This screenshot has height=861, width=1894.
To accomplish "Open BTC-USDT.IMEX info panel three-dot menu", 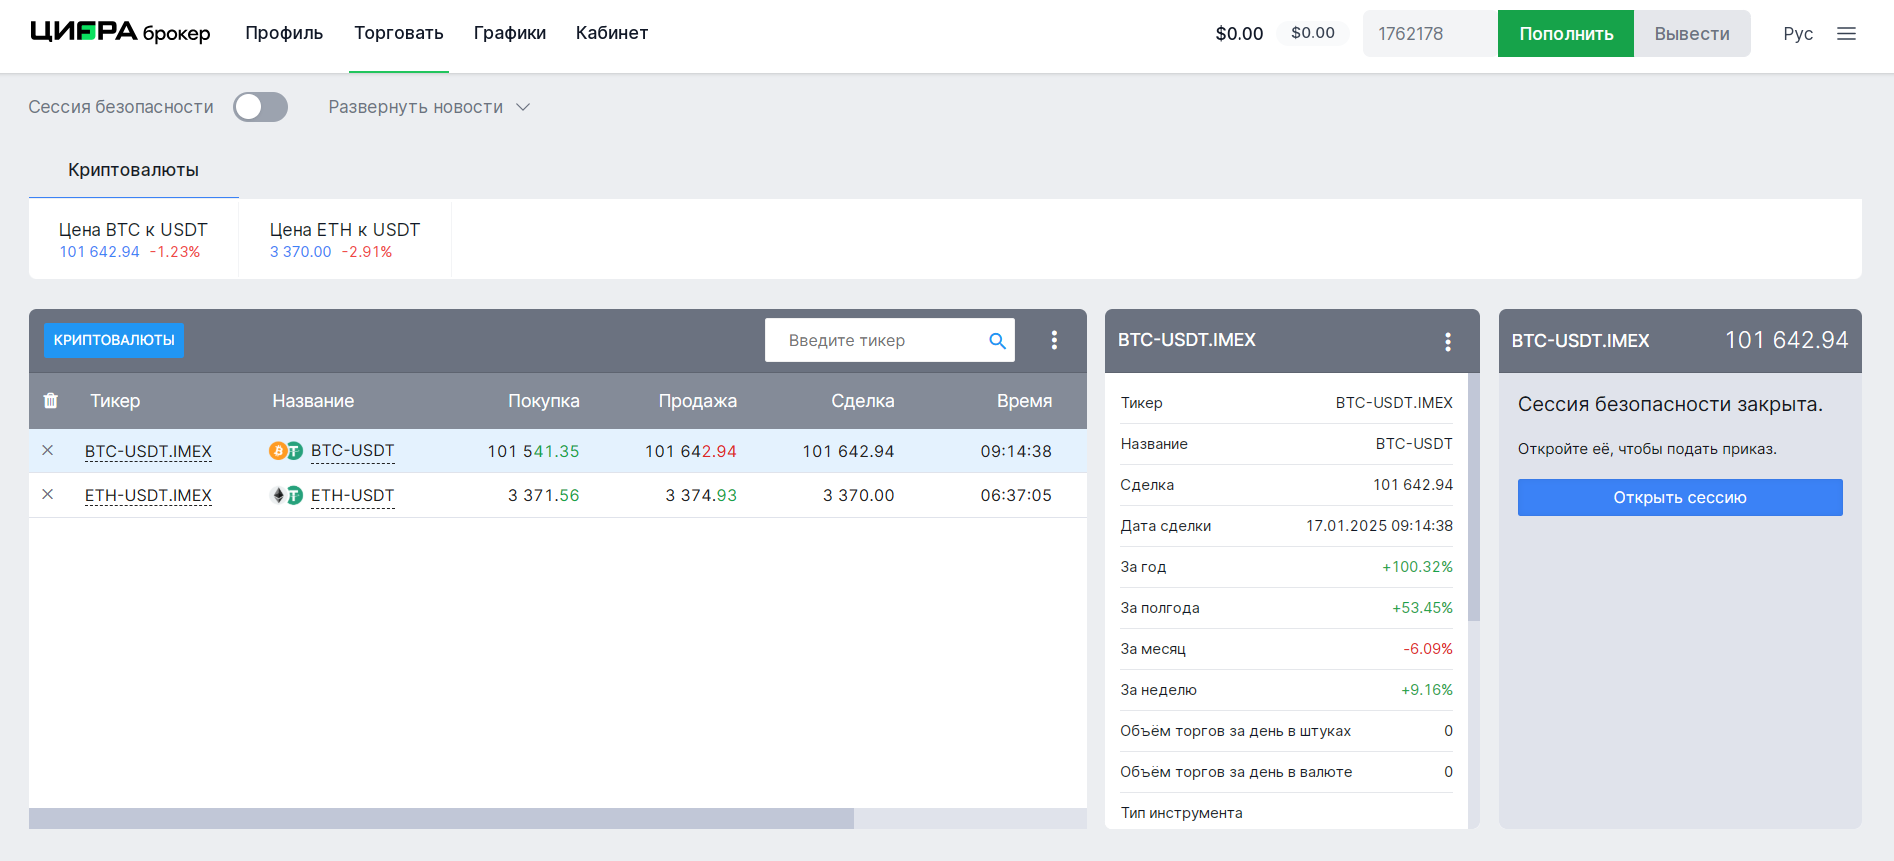I will (x=1447, y=342).
